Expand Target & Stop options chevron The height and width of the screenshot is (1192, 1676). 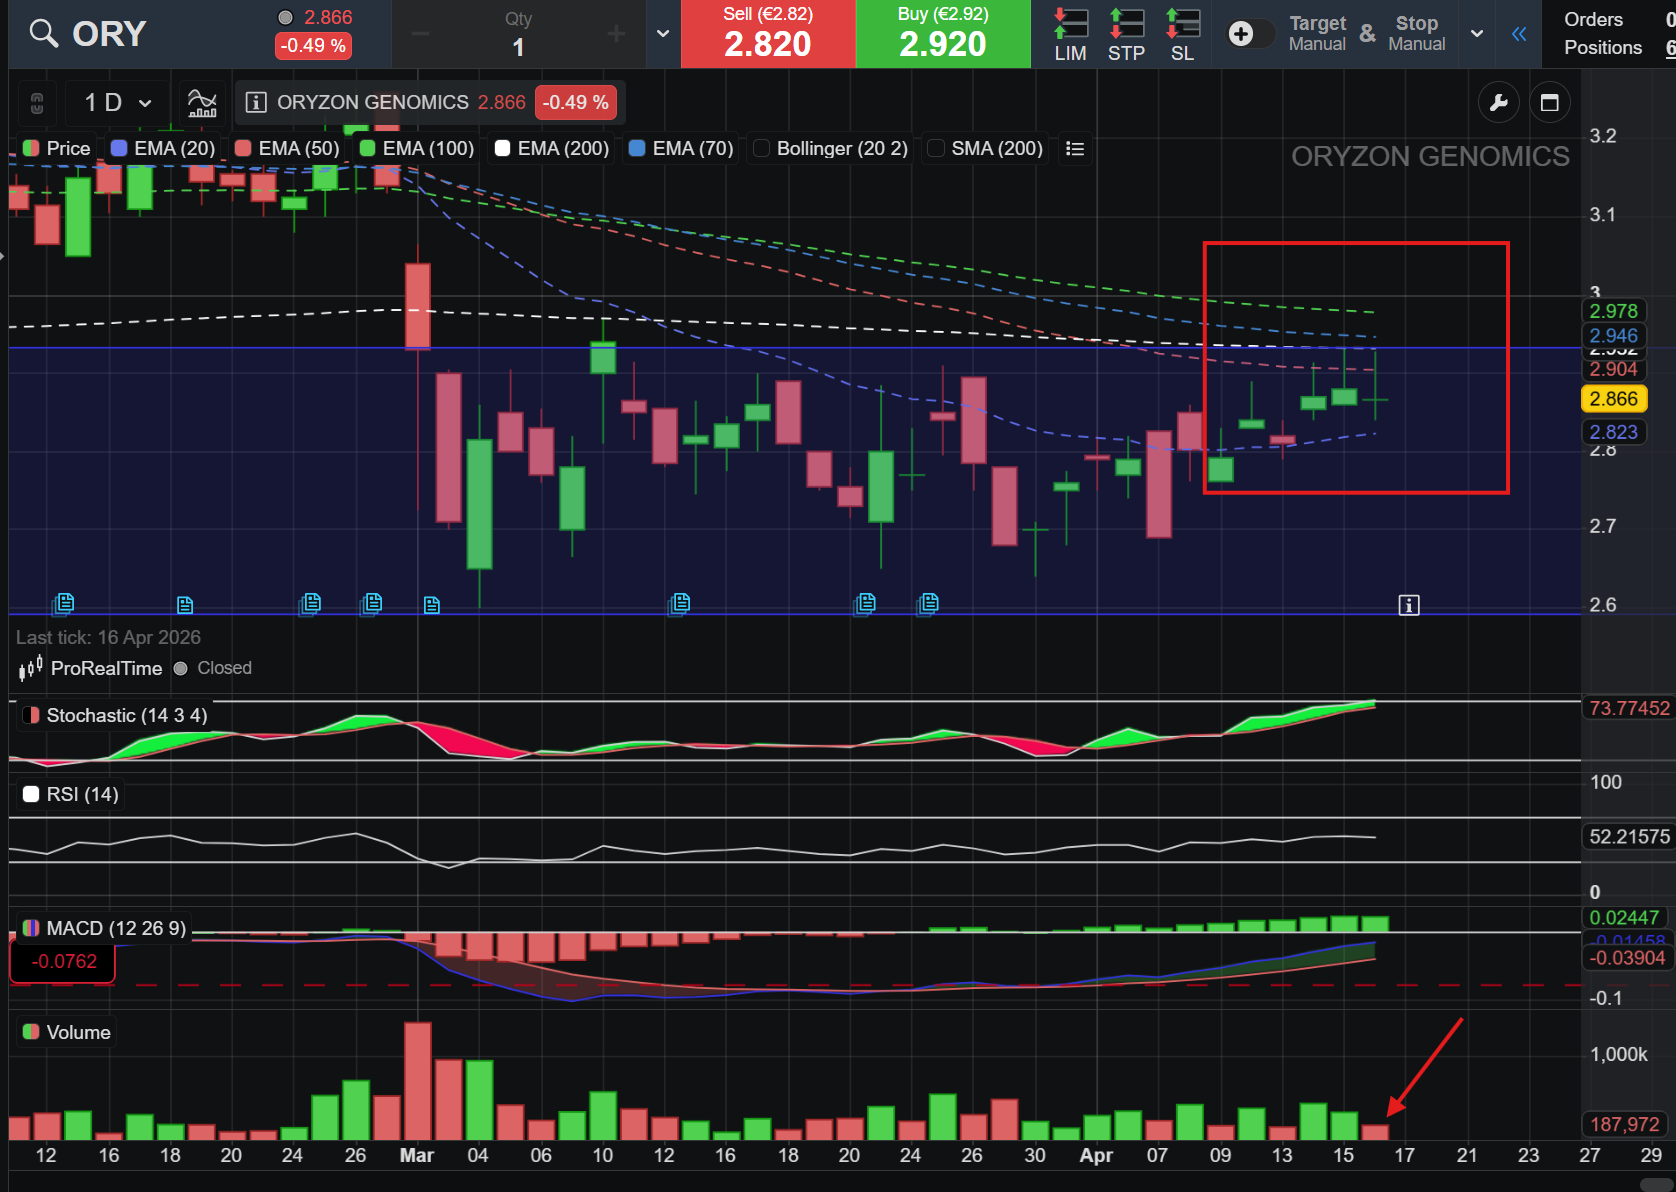pyautogui.click(x=1476, y=34)
